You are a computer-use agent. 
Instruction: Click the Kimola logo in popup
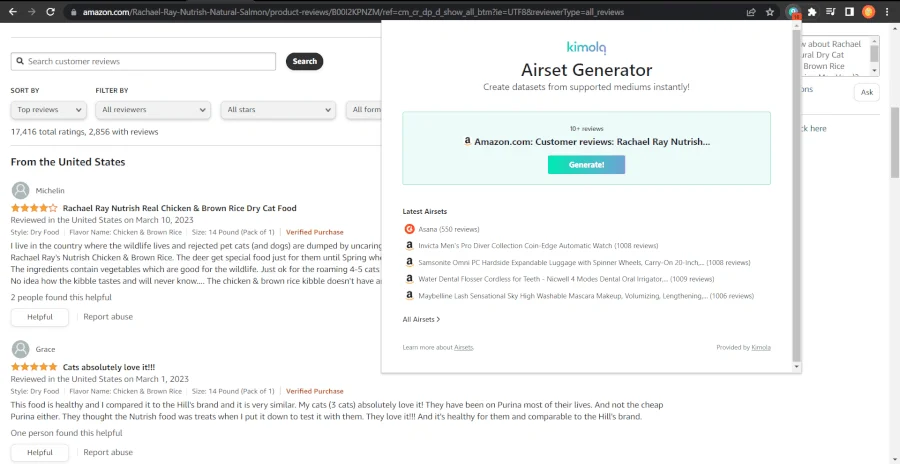coord(586,47)
